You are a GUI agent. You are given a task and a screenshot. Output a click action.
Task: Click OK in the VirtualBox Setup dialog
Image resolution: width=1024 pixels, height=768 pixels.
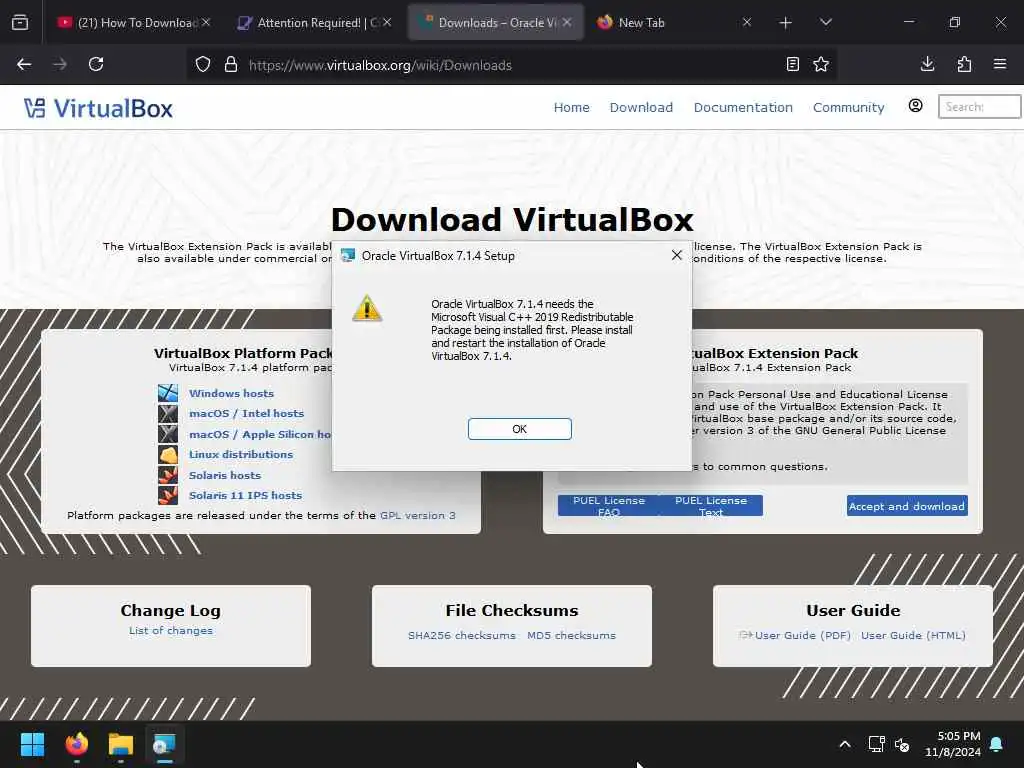coord(519,429)
